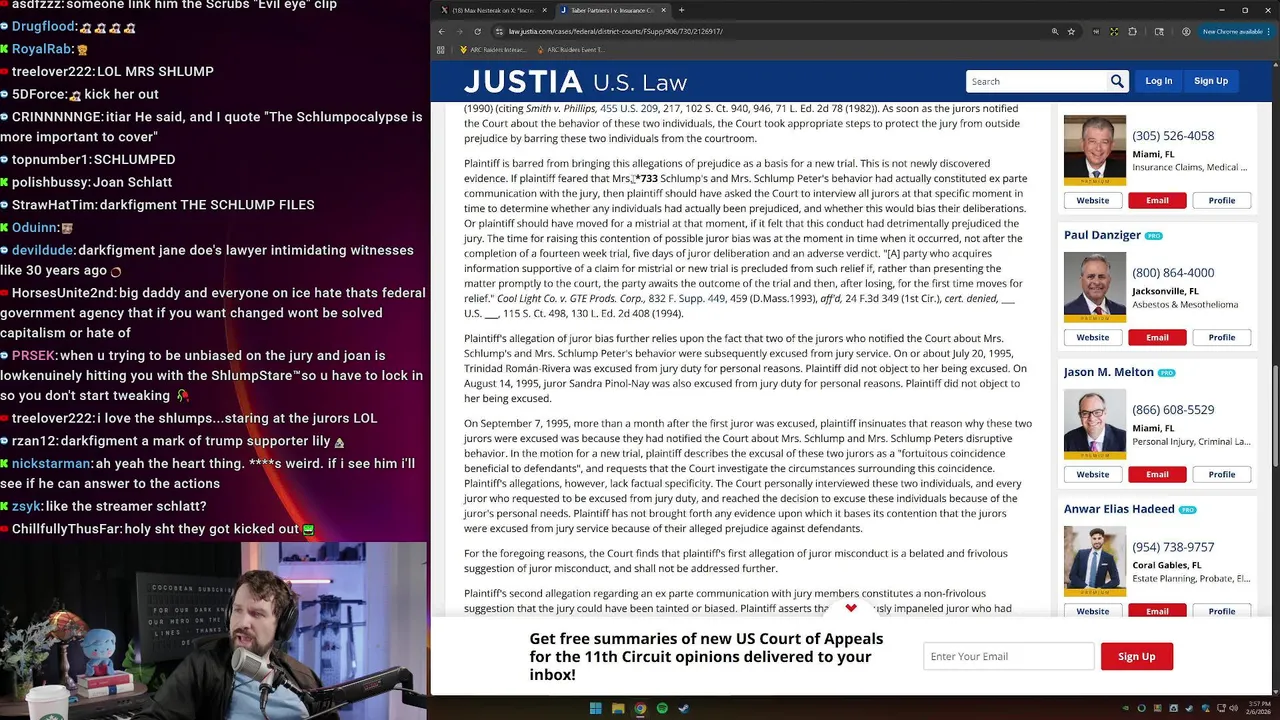Click chat username polishbussy
Image resolution: width=1280 pixels, height=720 pixels.
[49, 182]
